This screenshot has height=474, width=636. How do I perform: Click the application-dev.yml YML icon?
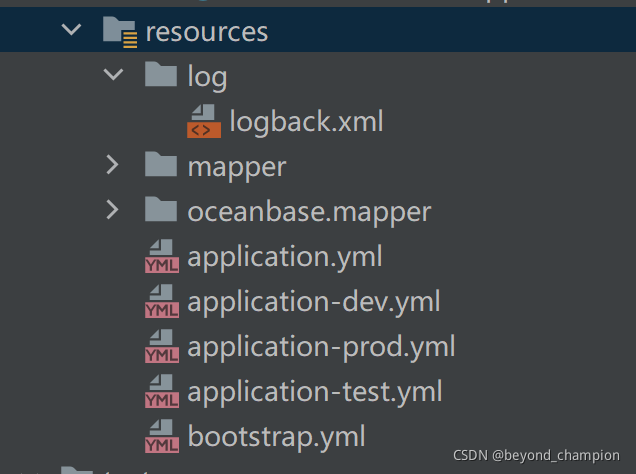162,301
